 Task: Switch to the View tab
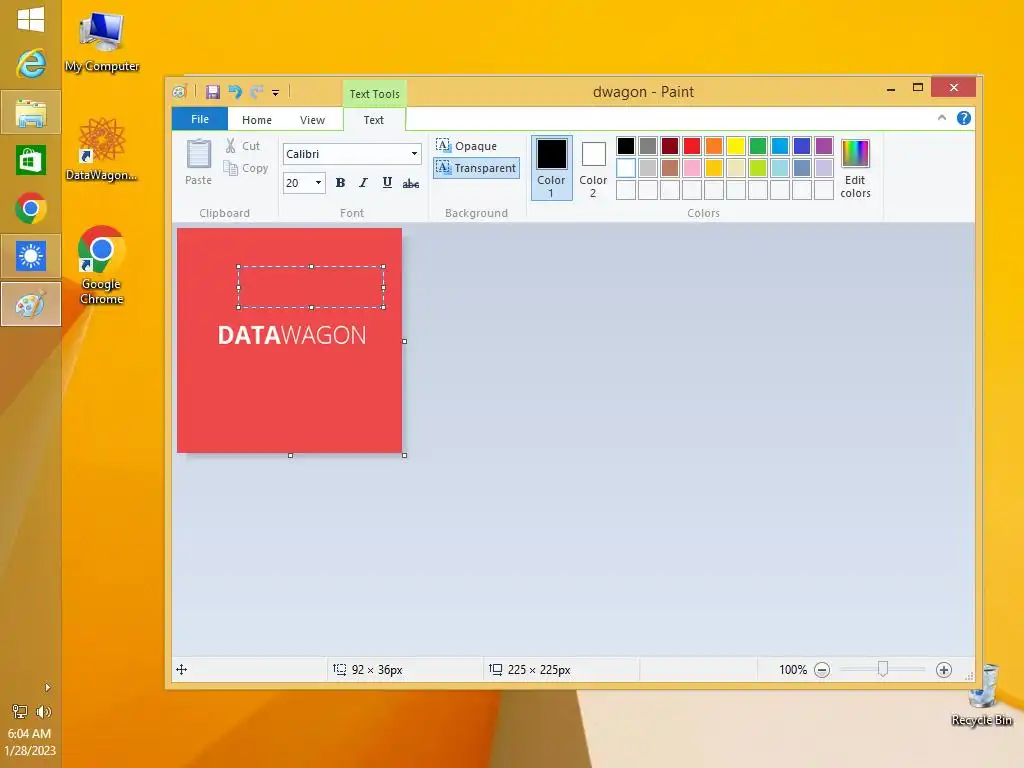[312, 120]
